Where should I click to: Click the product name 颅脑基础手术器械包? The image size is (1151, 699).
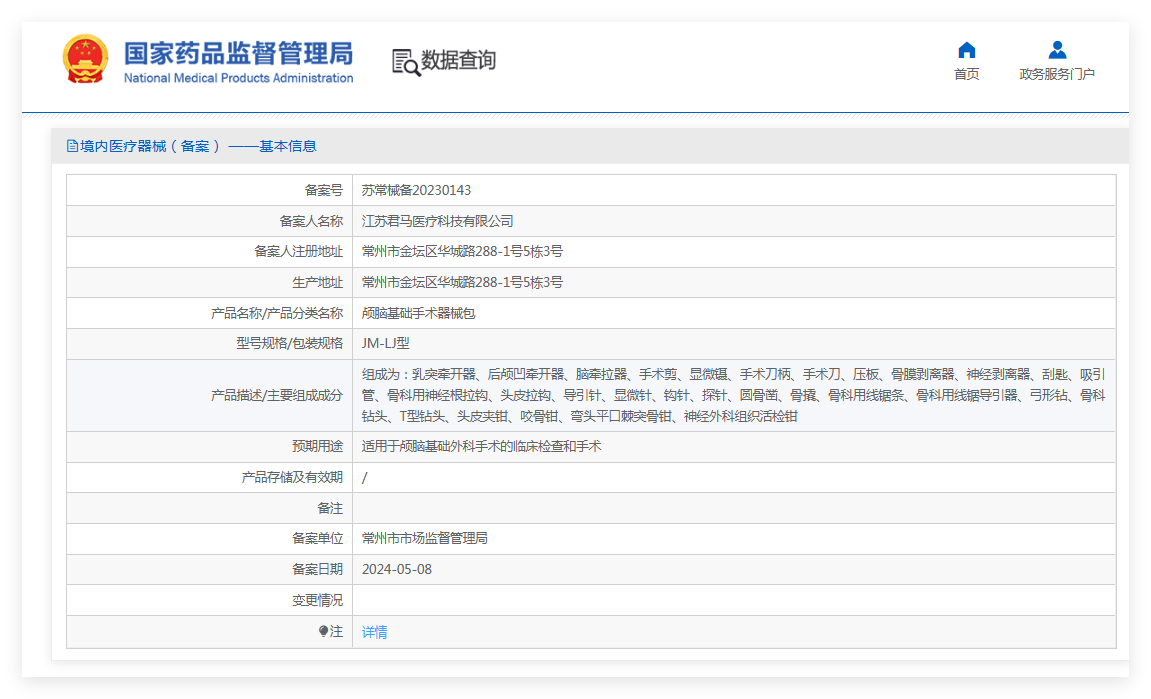(x=418, y=313)
